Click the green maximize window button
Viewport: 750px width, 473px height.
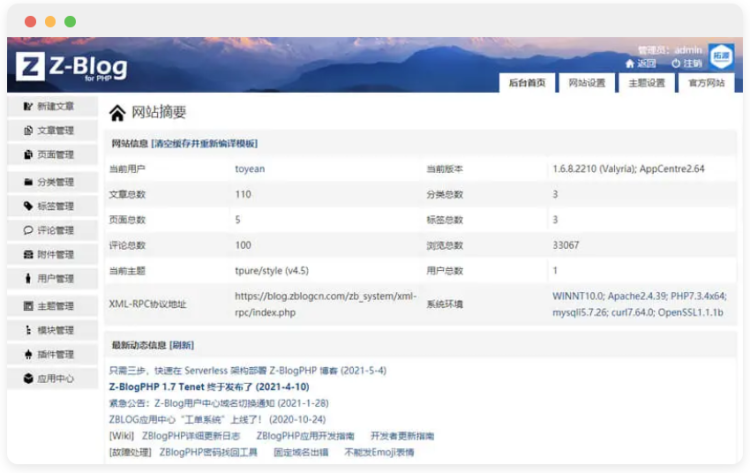point(70,22)
